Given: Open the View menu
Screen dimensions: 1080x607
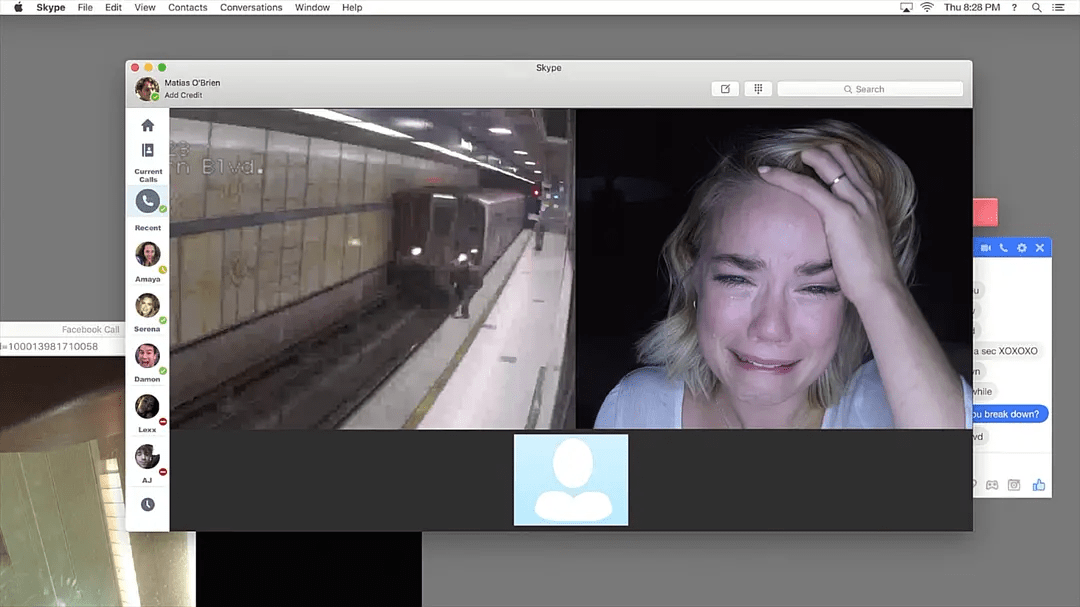Looking at the screenshot, I should (145, 7).
